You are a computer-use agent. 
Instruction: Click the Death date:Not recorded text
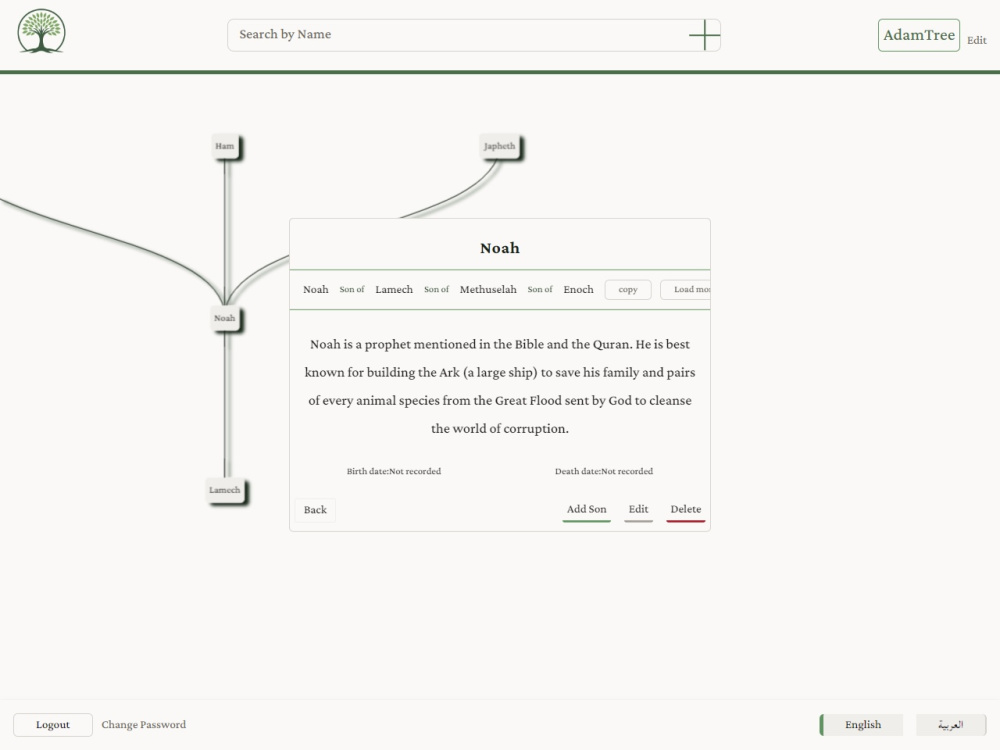click(x=603, y=471)
